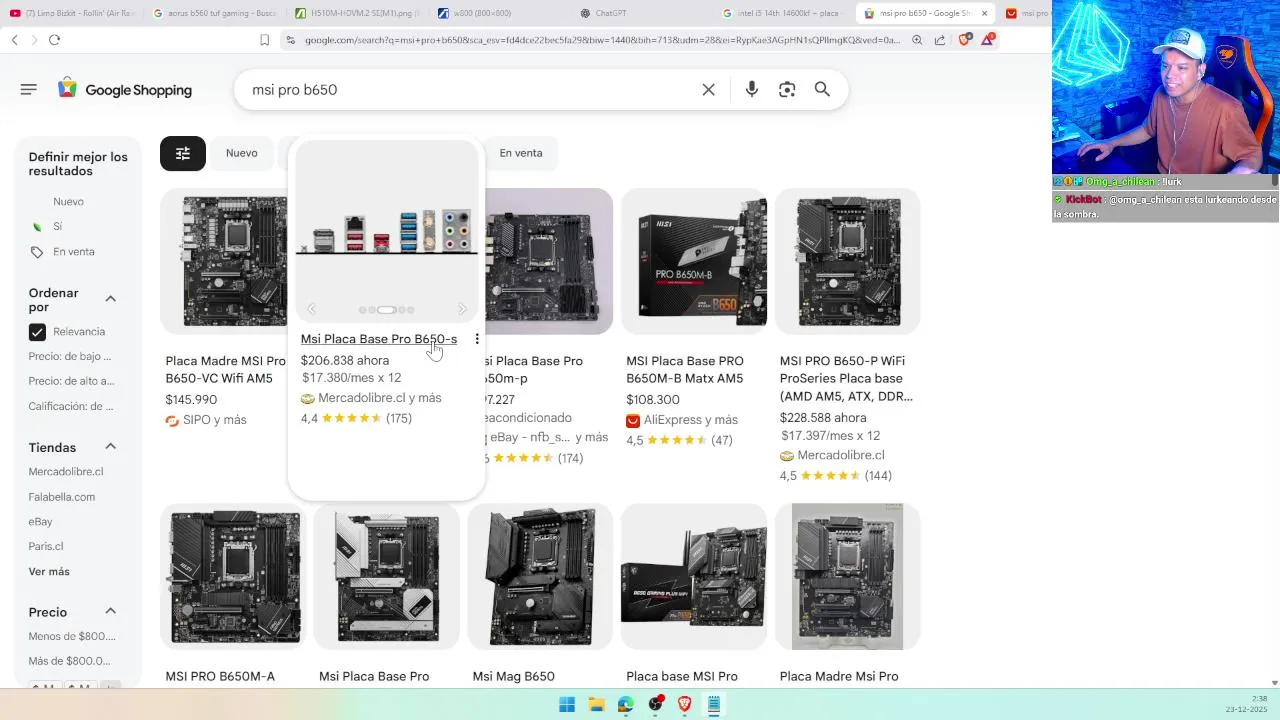Screen dimensions: 1280x720
Task: Switch to H510M-HDVM.2 image tab
Action: [x=357, y=13]
